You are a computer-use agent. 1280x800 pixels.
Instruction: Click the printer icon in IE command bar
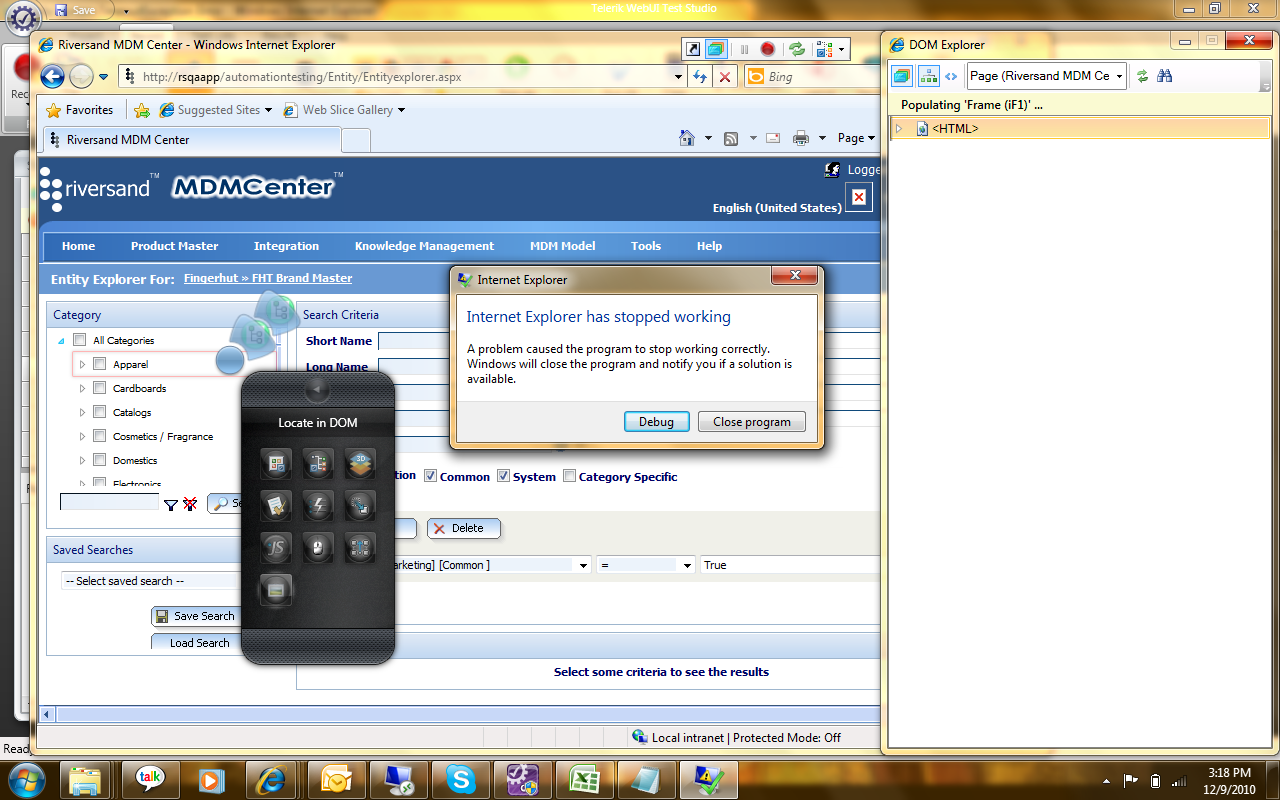[800, 139]
